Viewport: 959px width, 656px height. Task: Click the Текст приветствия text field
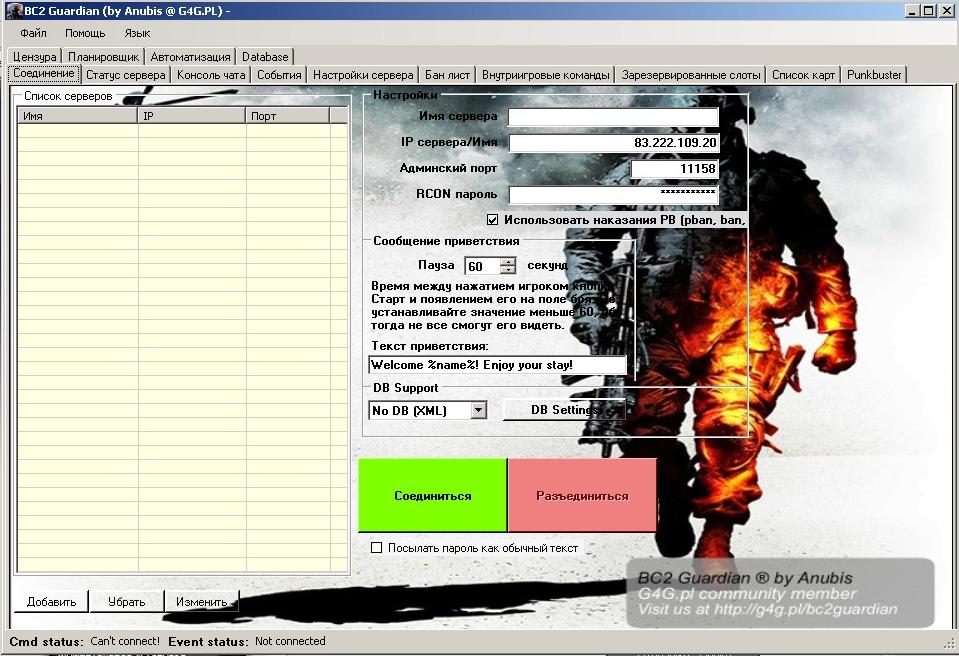(497, 365)
